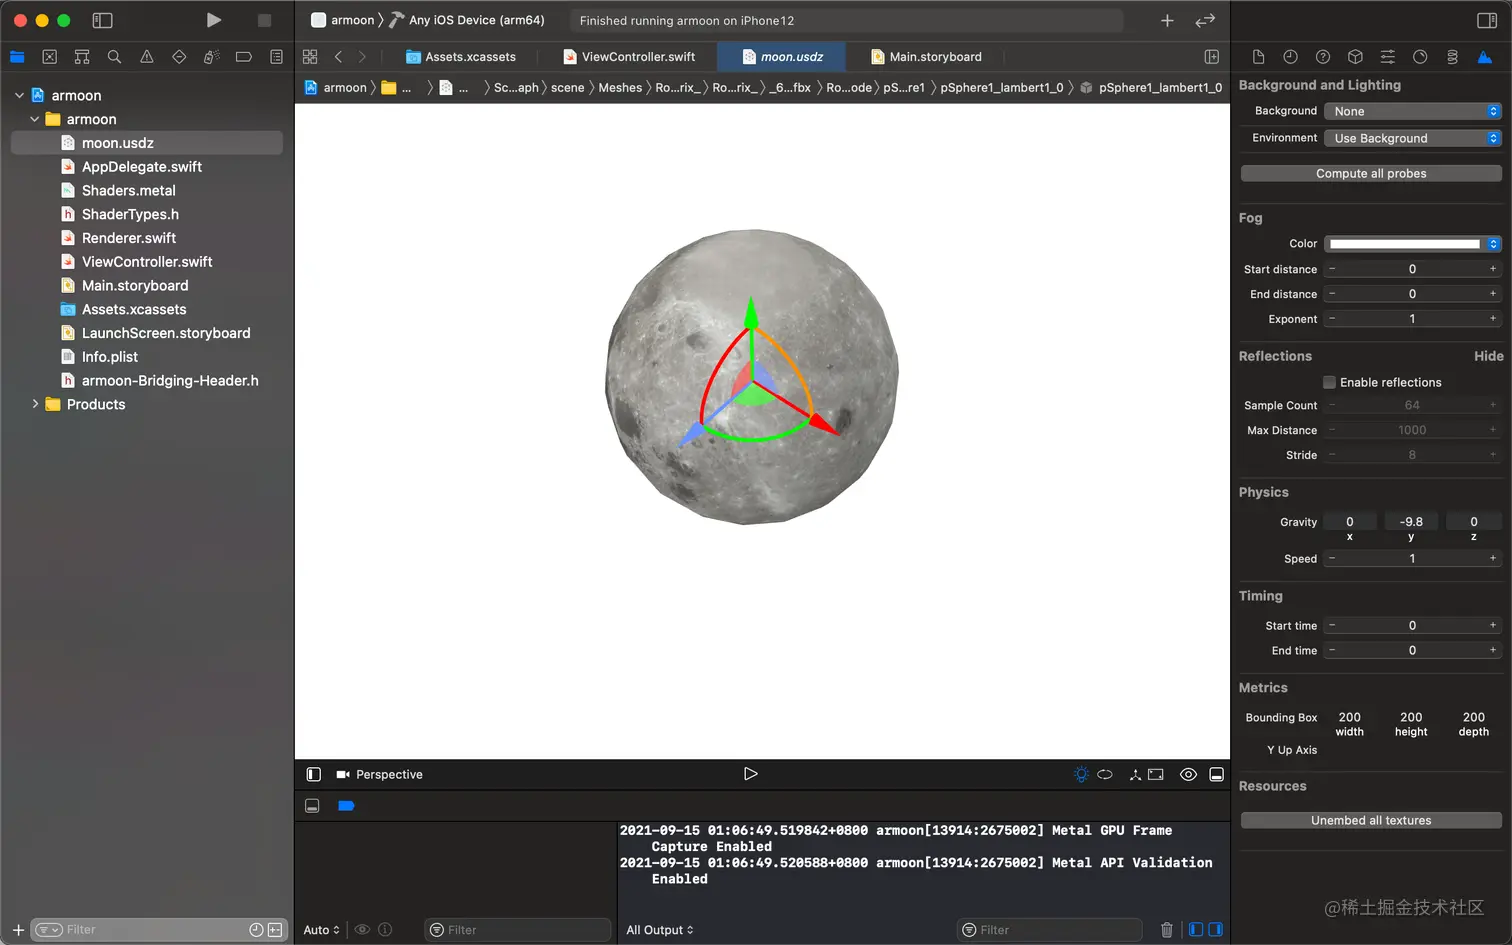Click Compute all probes button
This screenshot has width=1512, height=945.
click(x=1371, y=173)
